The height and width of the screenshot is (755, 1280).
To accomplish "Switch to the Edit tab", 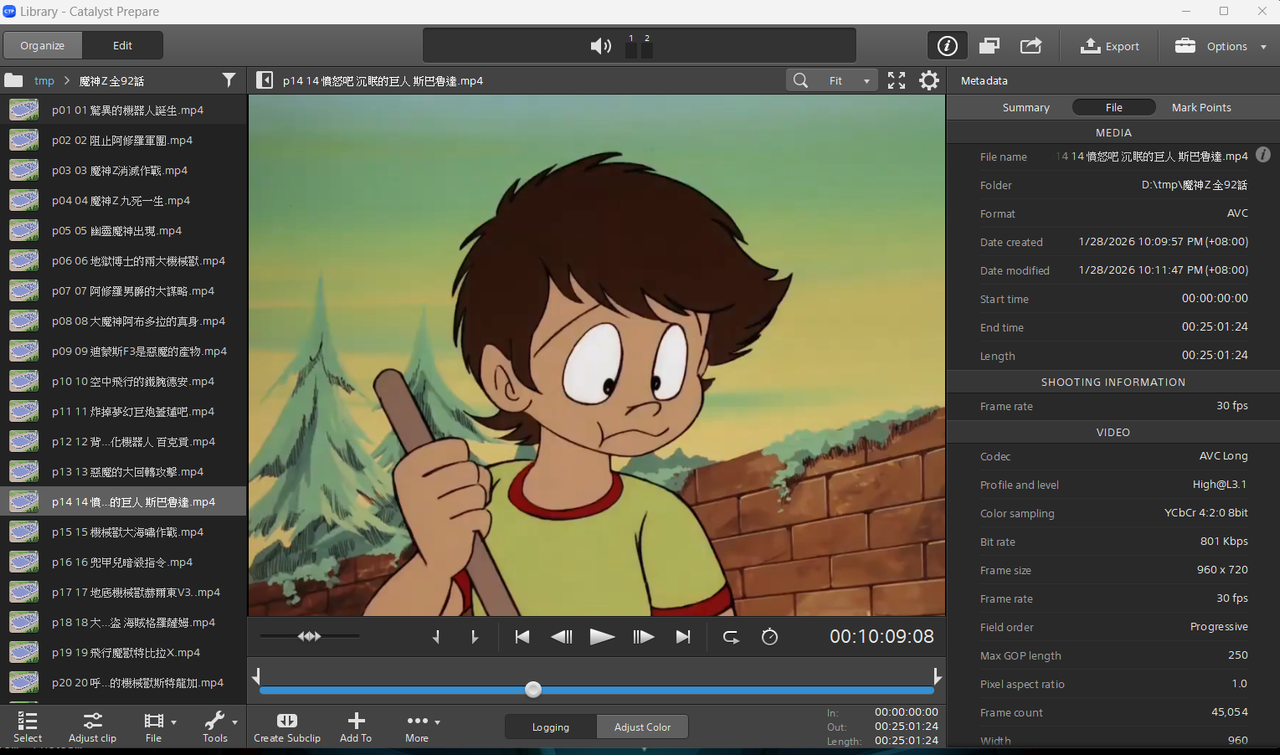I will pyautogui.click(x=123, y=46).
